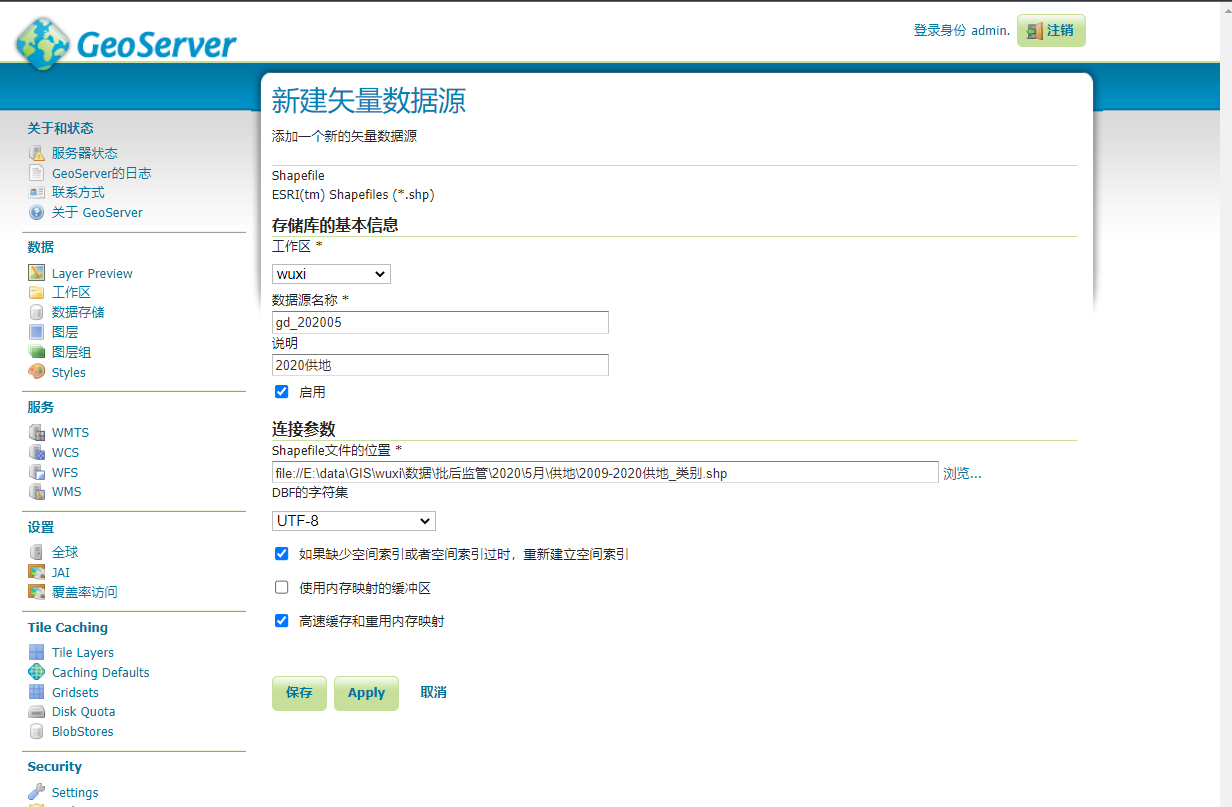1232x807 pixels.
Task: Click the Gridsets icon
Action: pos(37,692)
